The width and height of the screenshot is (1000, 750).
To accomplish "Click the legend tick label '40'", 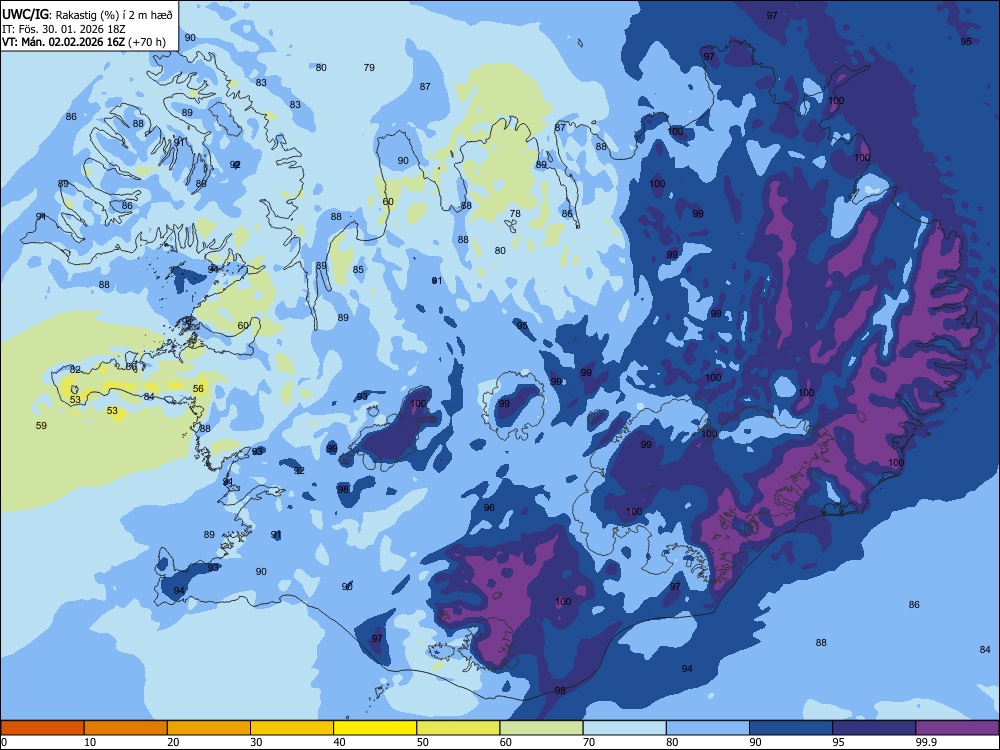I will 340,742.
